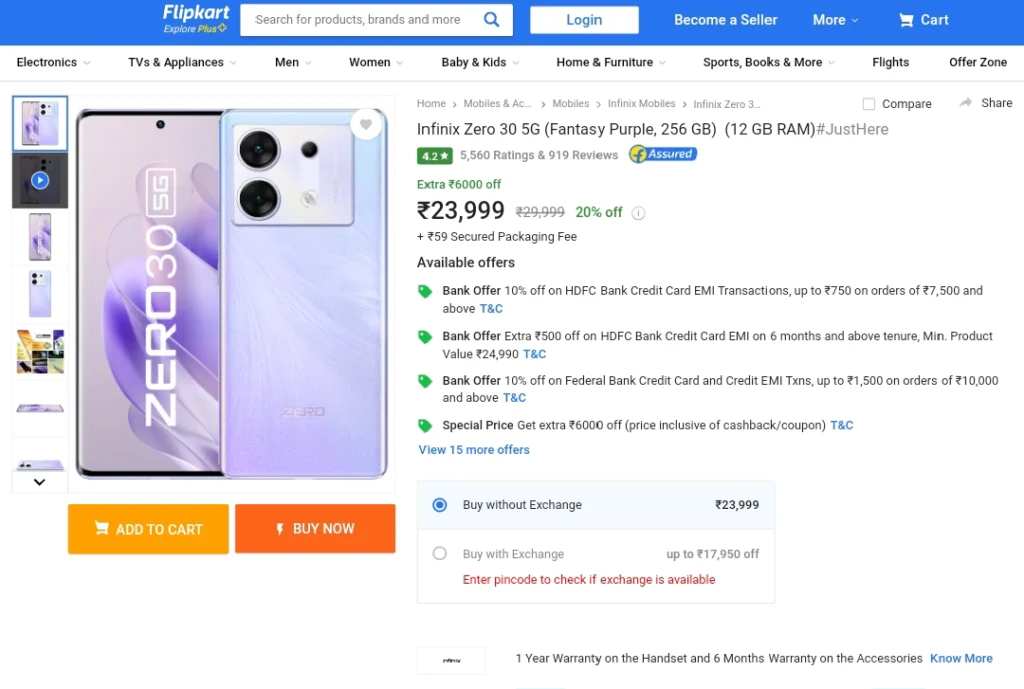Image resolution: width=1024 pixels, height=689 pixels.
Task: Open the Flights menu item
Action: click(x=890, y=62)
